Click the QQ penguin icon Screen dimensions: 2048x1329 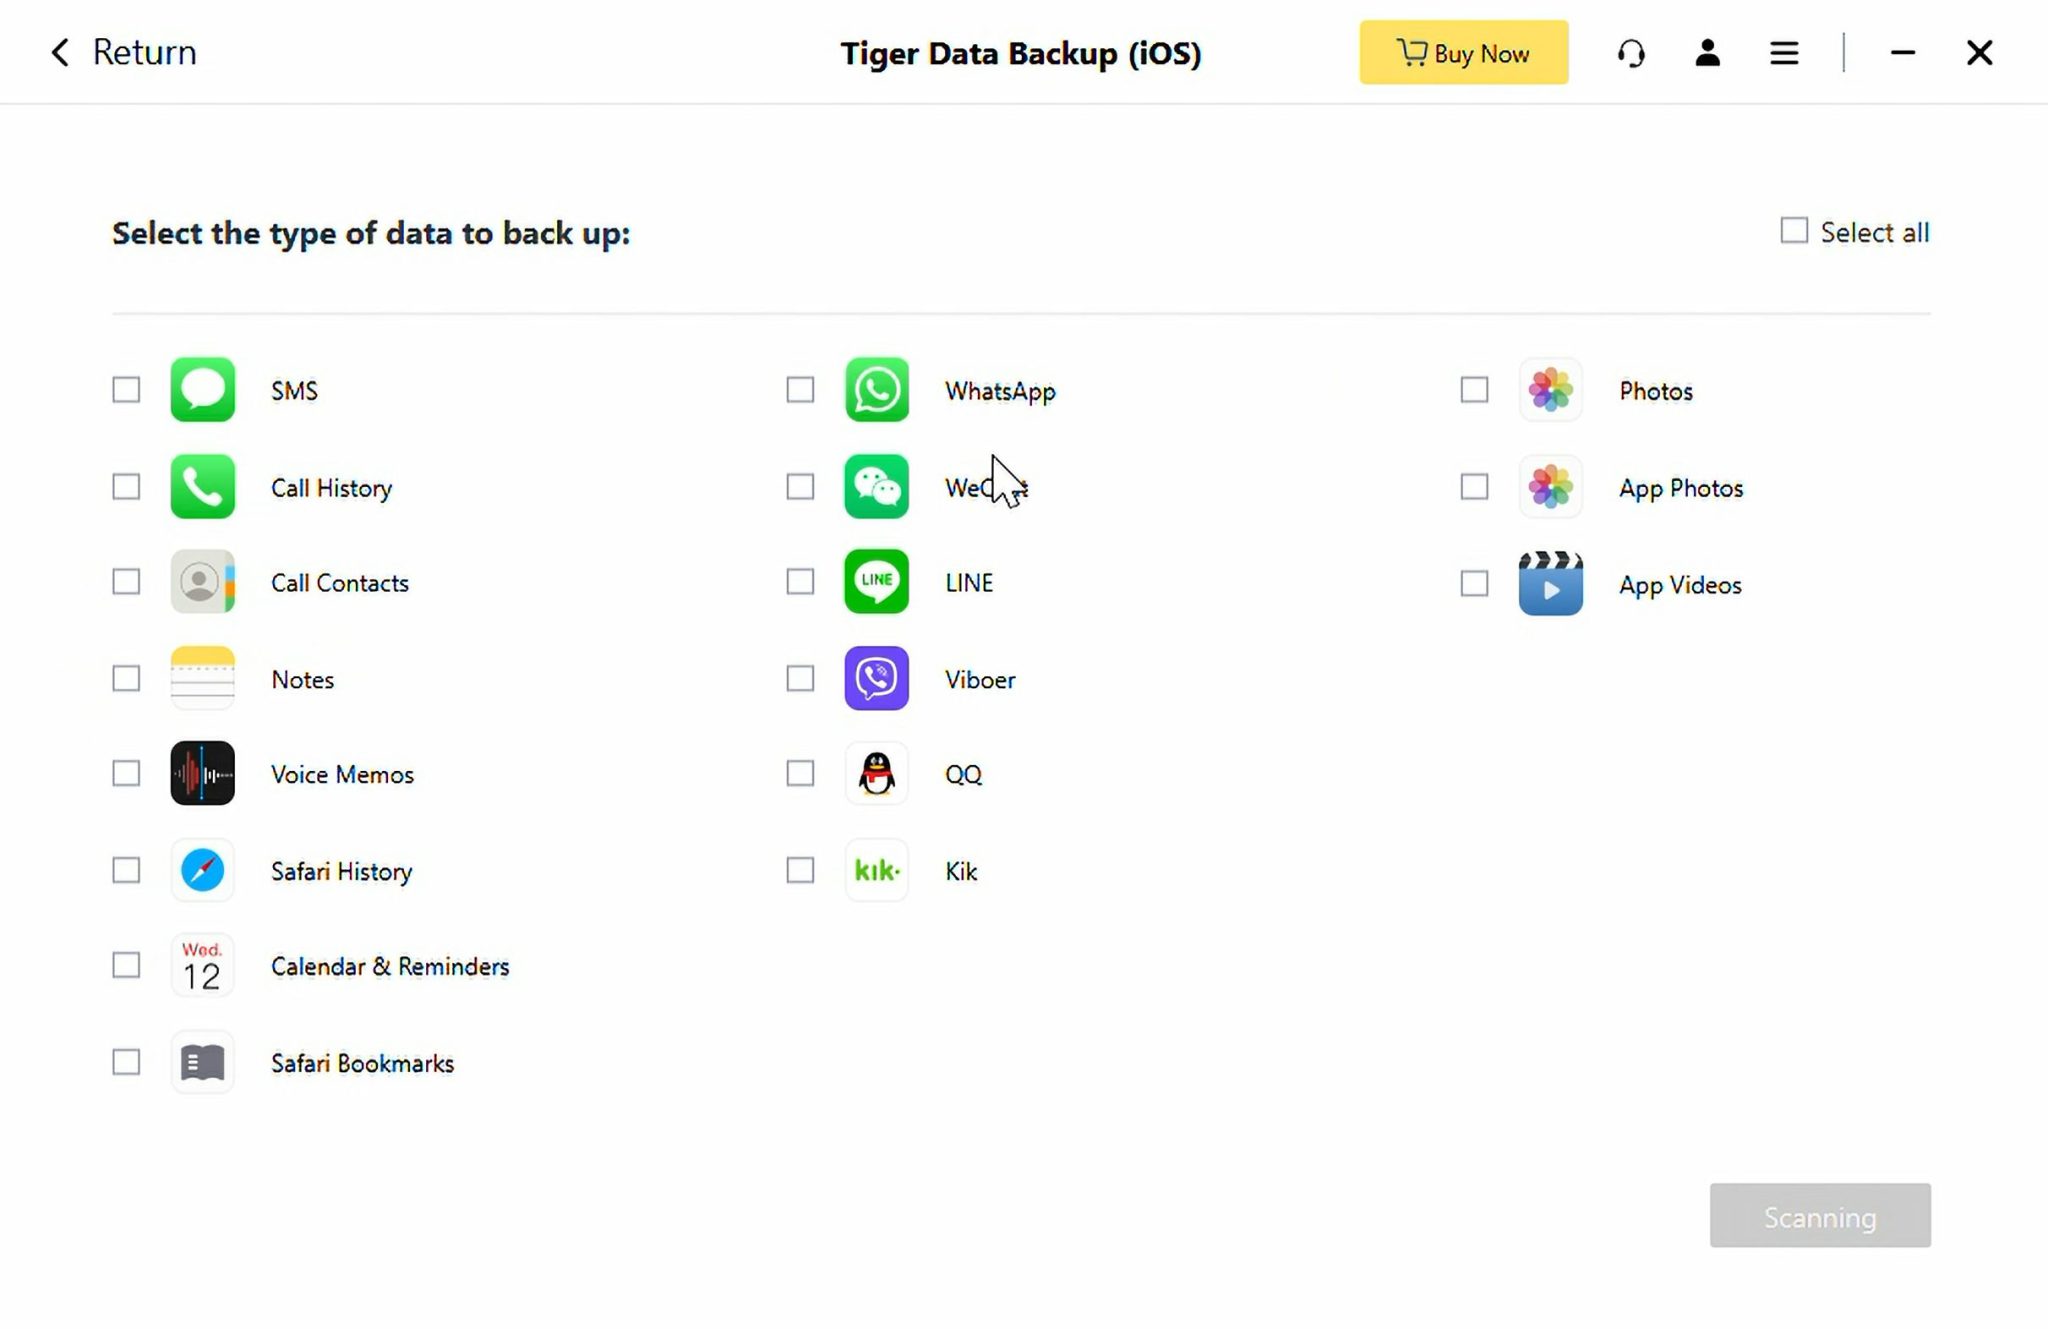tap(876, 774)
